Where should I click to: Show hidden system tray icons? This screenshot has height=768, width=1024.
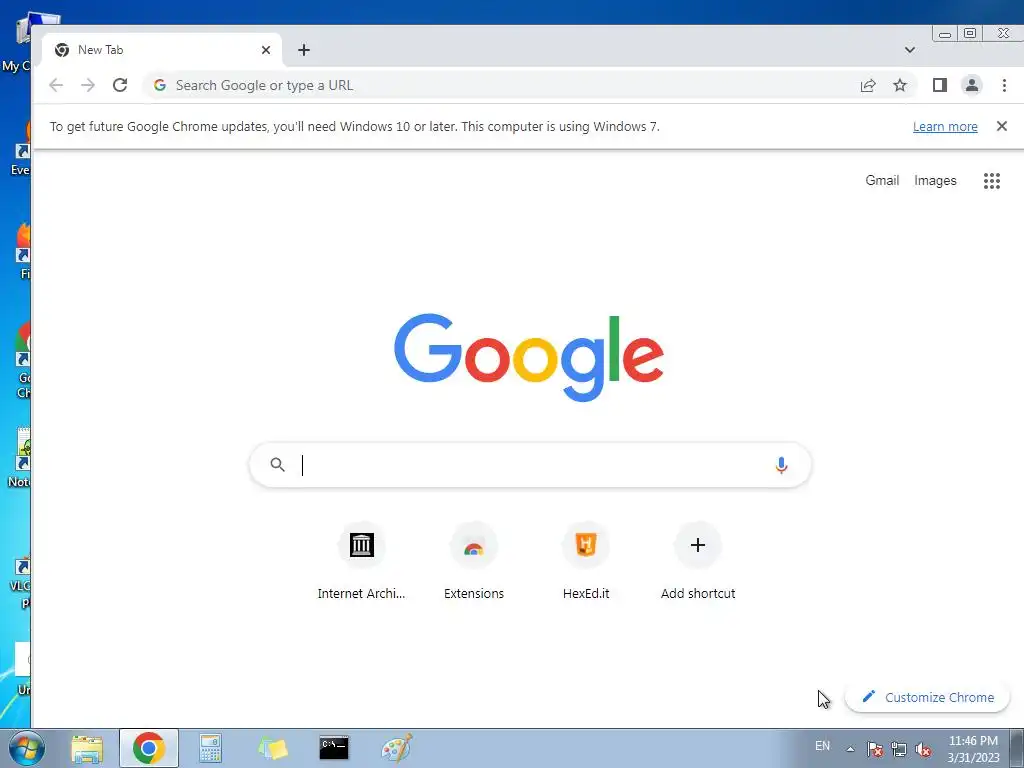(850, 749)
